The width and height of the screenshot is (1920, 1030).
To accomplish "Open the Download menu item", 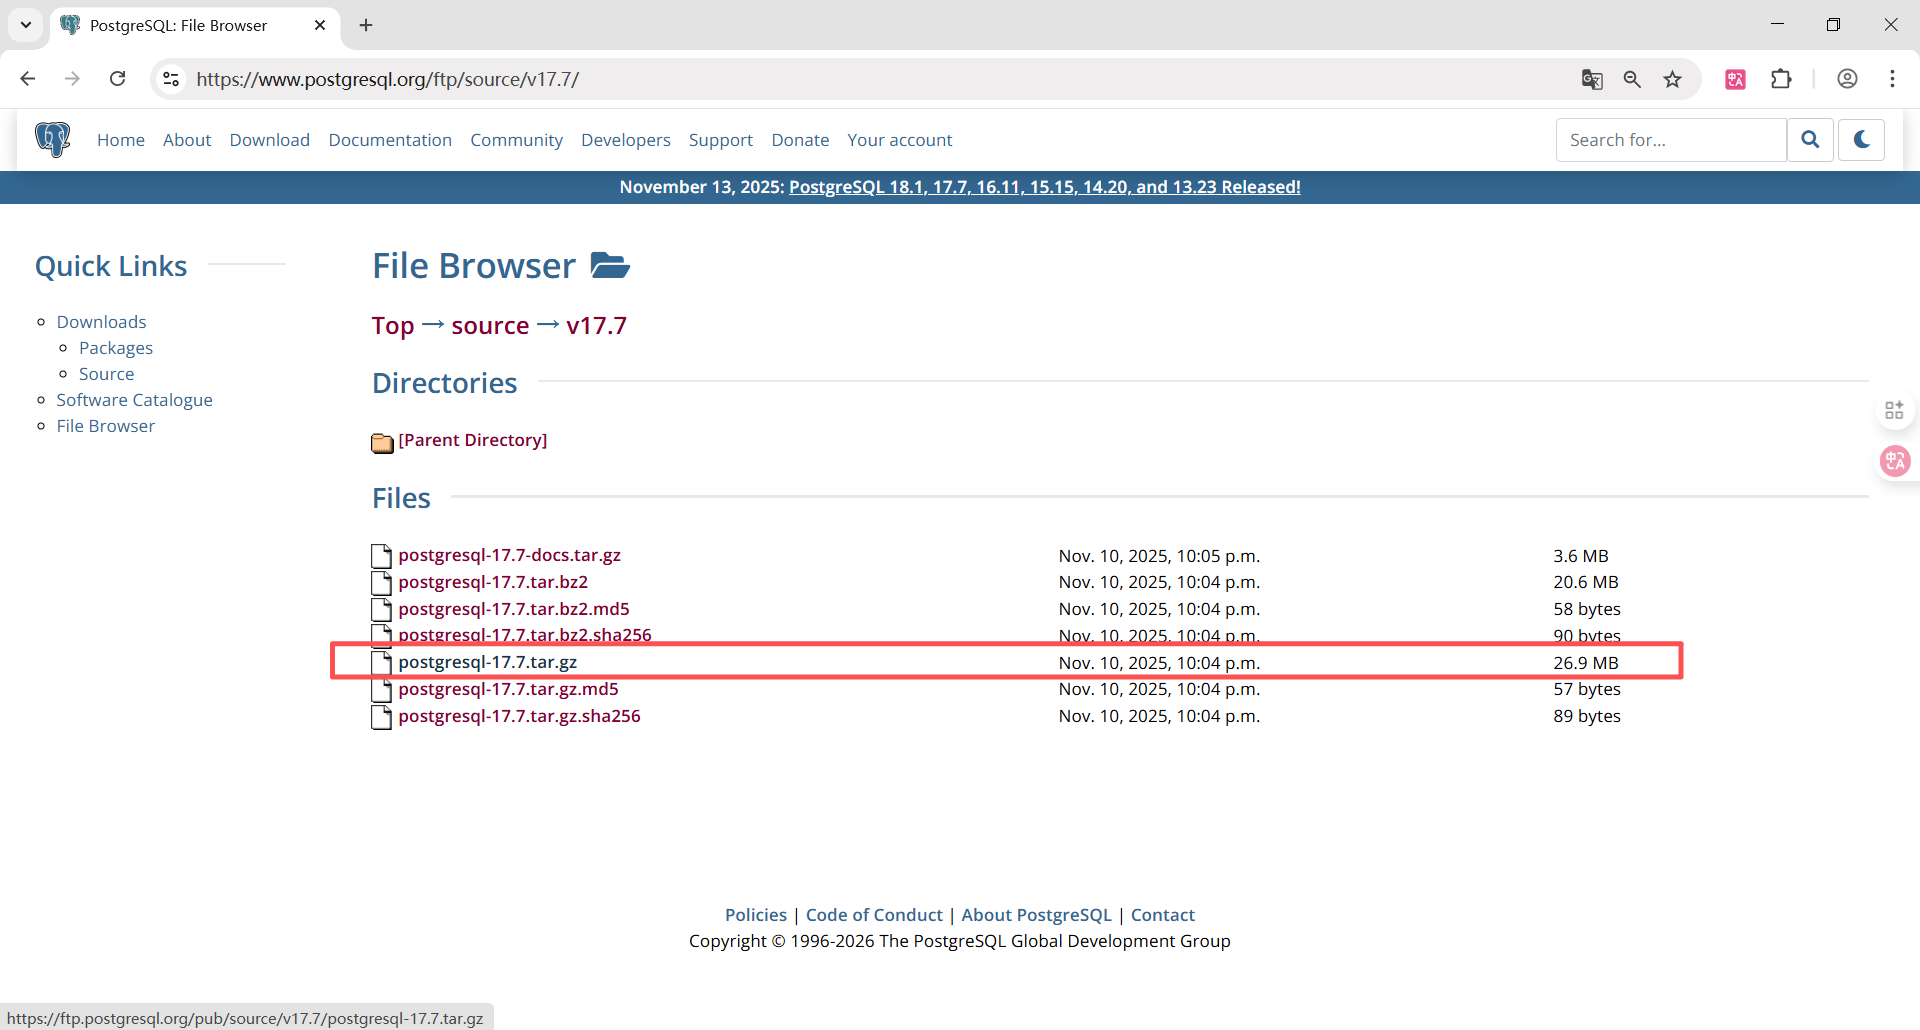I will click(x=269, y=140).
